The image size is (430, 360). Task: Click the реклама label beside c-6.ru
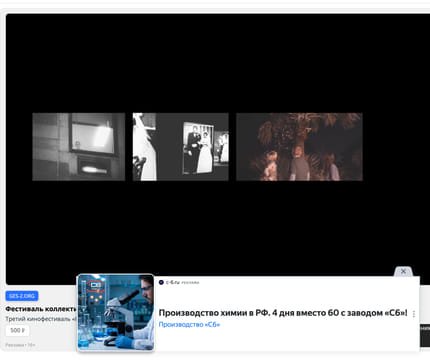pos(190,283)
